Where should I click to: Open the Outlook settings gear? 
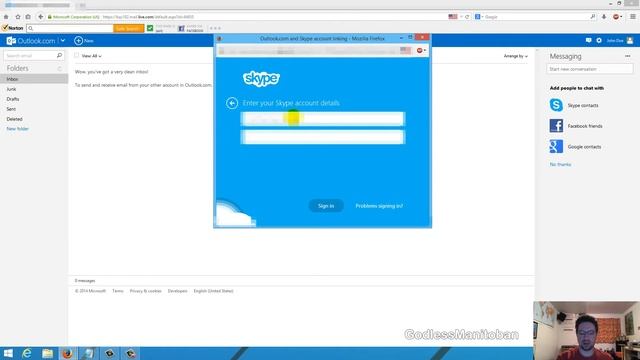(x=599, y=40)
